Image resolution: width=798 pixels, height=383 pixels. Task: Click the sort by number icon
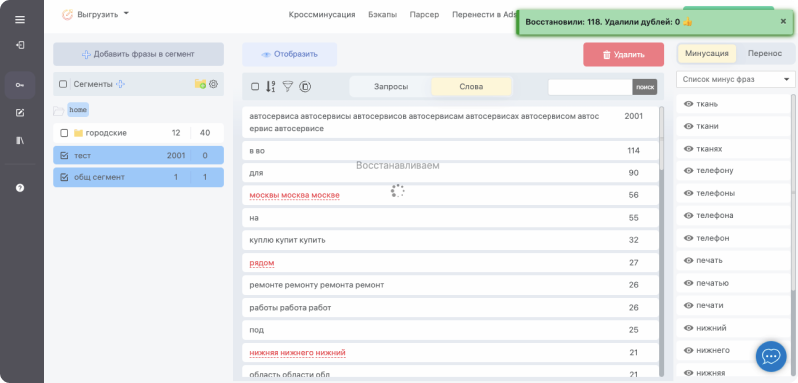[x=270, y=86]
